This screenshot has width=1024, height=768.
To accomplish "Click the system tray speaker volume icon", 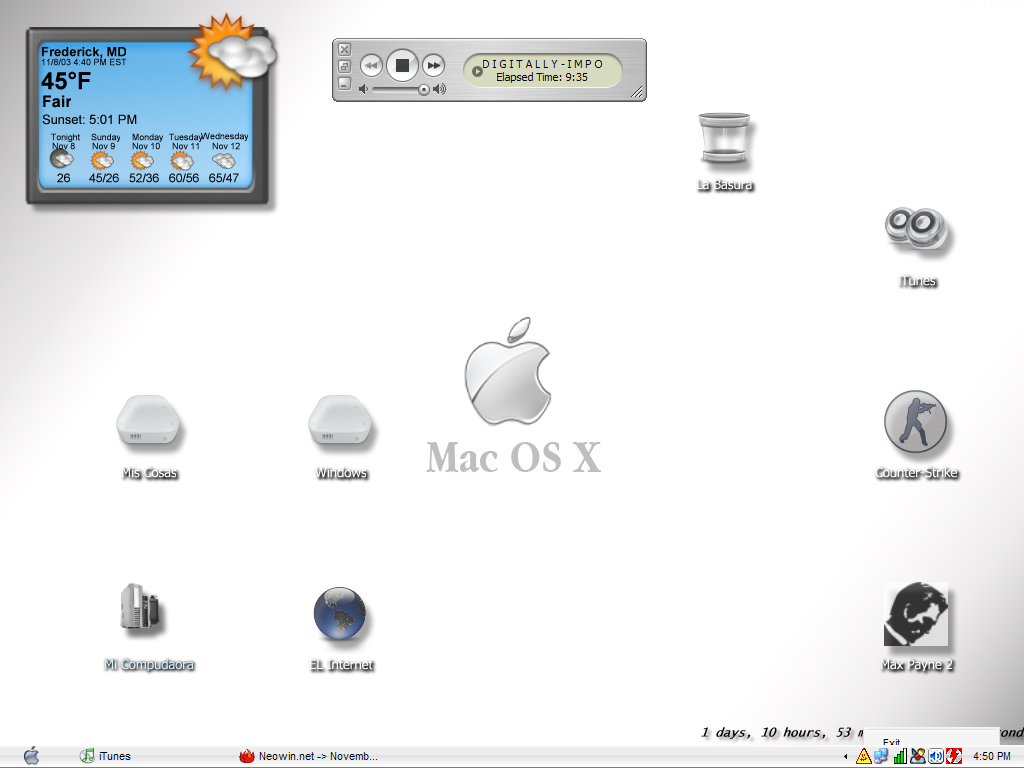I will pyautogui.click(x=935, y=756).
